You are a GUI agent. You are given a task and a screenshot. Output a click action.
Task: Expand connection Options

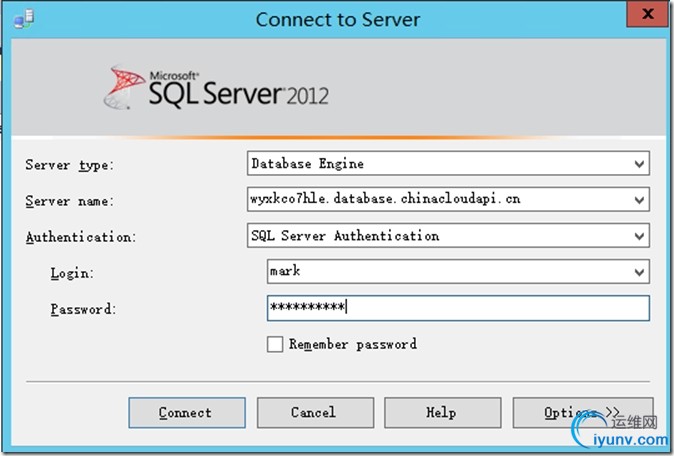pos(582,413)
